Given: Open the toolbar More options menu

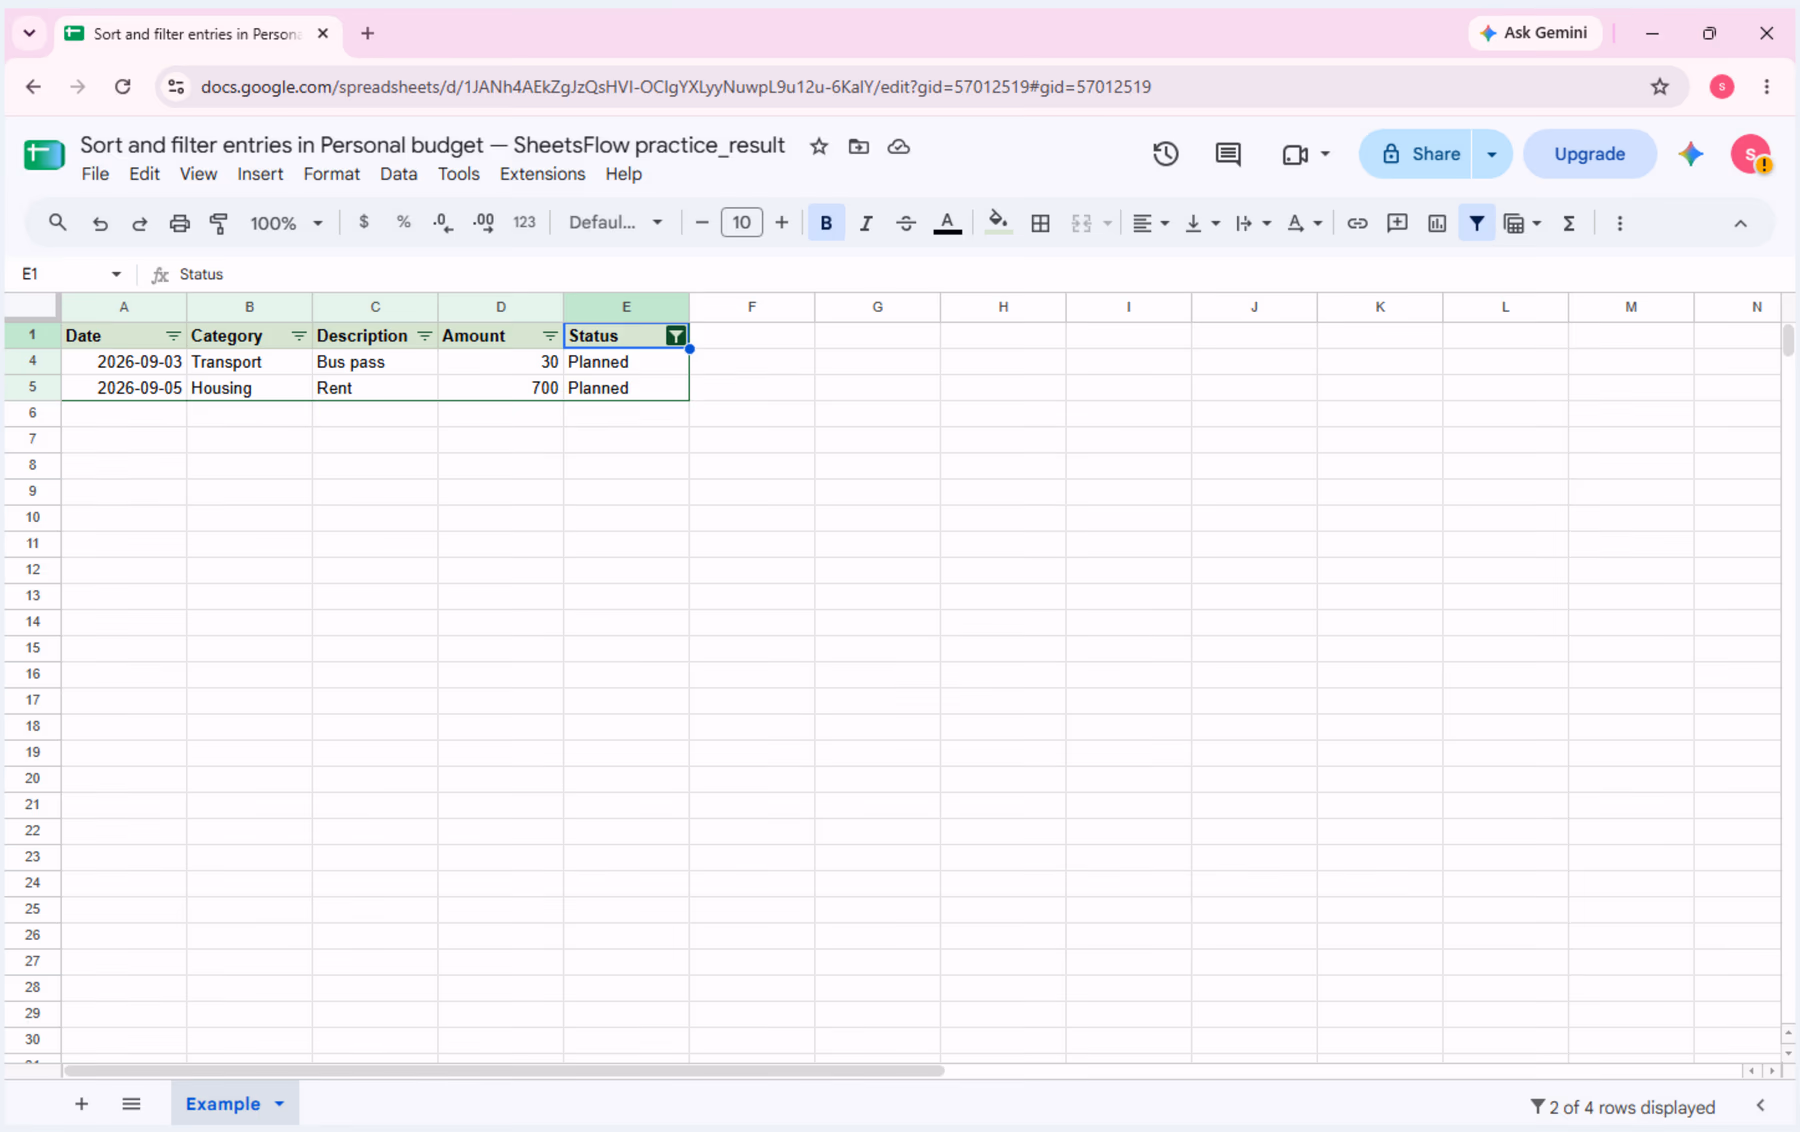Looking at the screenshot, I should (1620, 223).
